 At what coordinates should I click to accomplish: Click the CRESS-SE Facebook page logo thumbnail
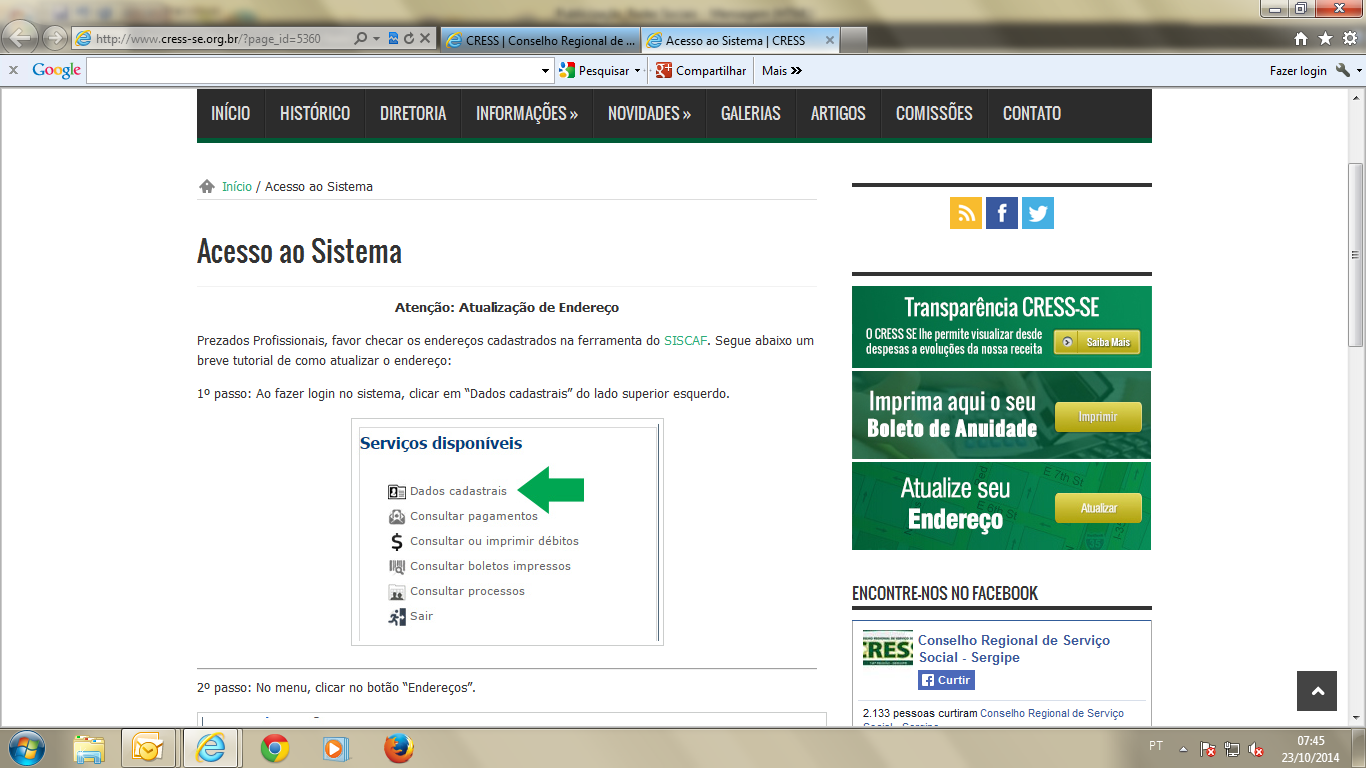click(x=888, y=648)
